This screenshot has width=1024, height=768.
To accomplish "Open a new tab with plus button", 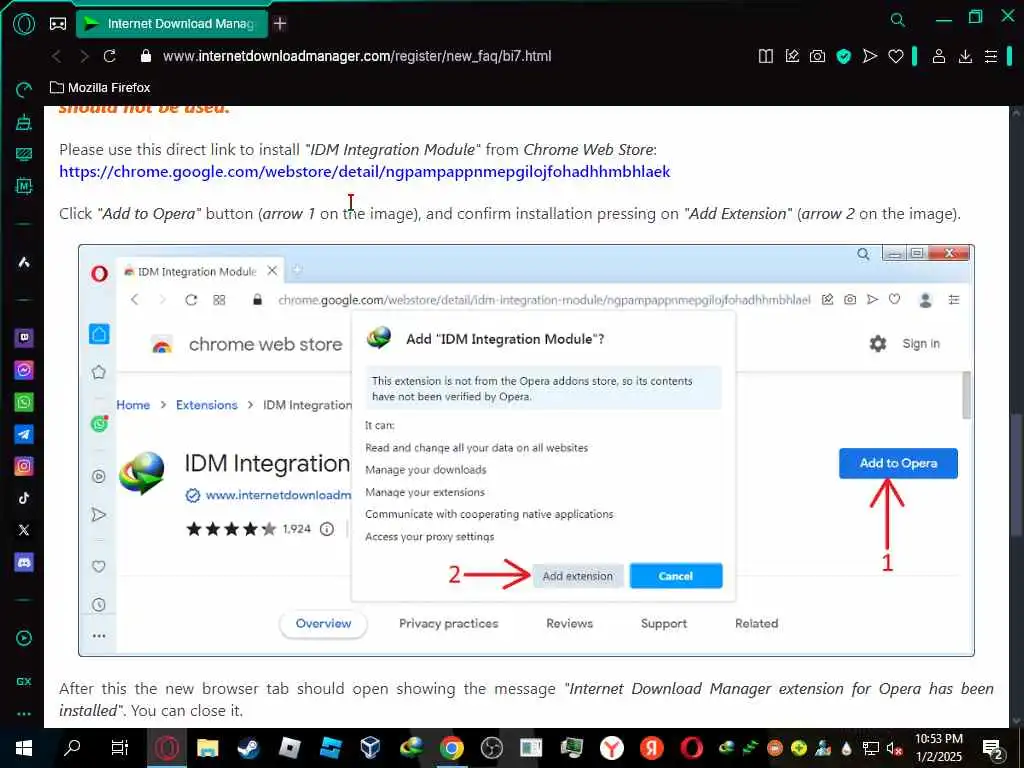I will (x=280, y=24).
